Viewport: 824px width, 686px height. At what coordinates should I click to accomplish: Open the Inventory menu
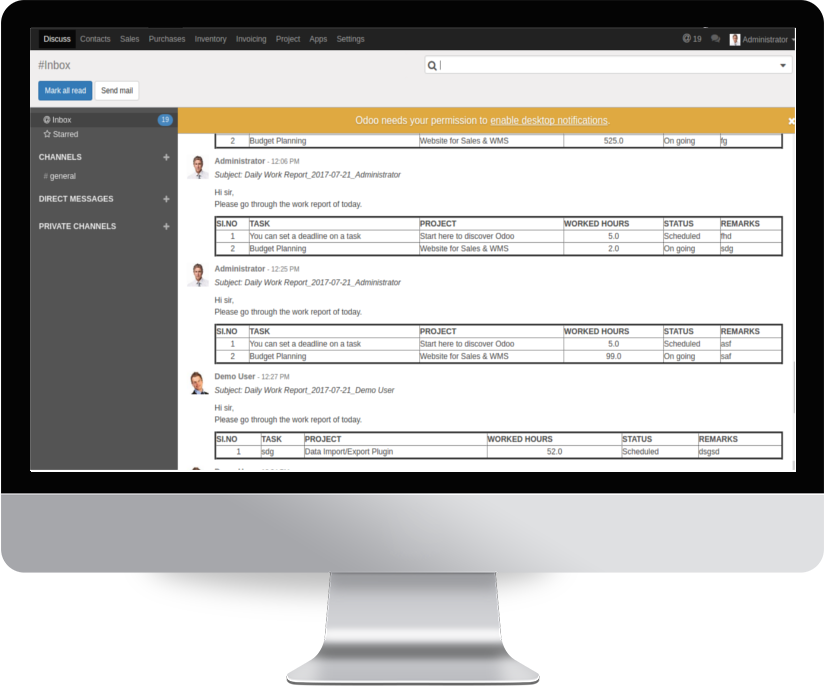[210, 39]
